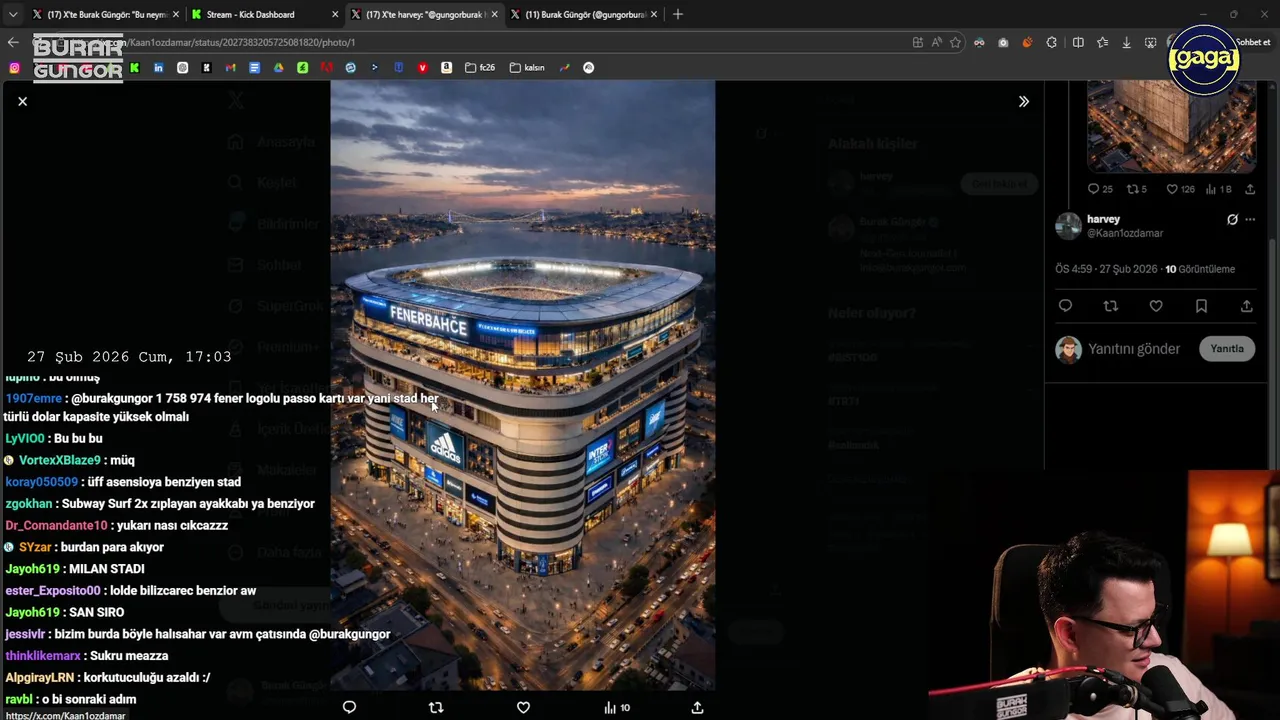Focus the Yanıtını gönder reply field
The width and height of the screenshot is (1280, 720).
[1134, 348]
